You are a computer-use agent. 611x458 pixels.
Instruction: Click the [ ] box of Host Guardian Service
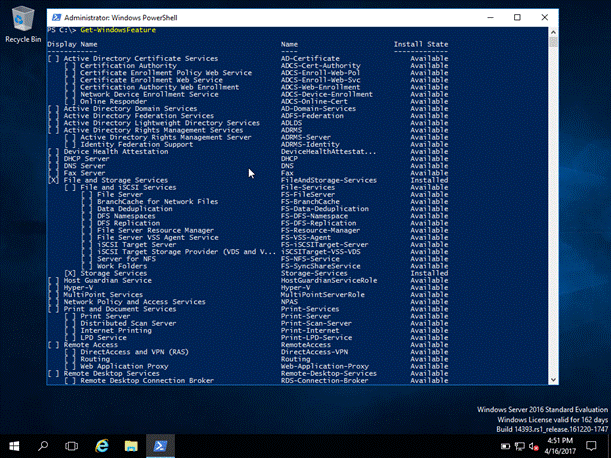[x=54, y=281]
